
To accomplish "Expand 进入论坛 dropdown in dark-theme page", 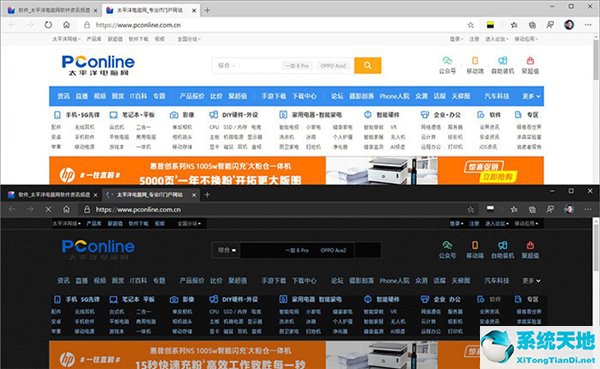I will coord(497,223).
